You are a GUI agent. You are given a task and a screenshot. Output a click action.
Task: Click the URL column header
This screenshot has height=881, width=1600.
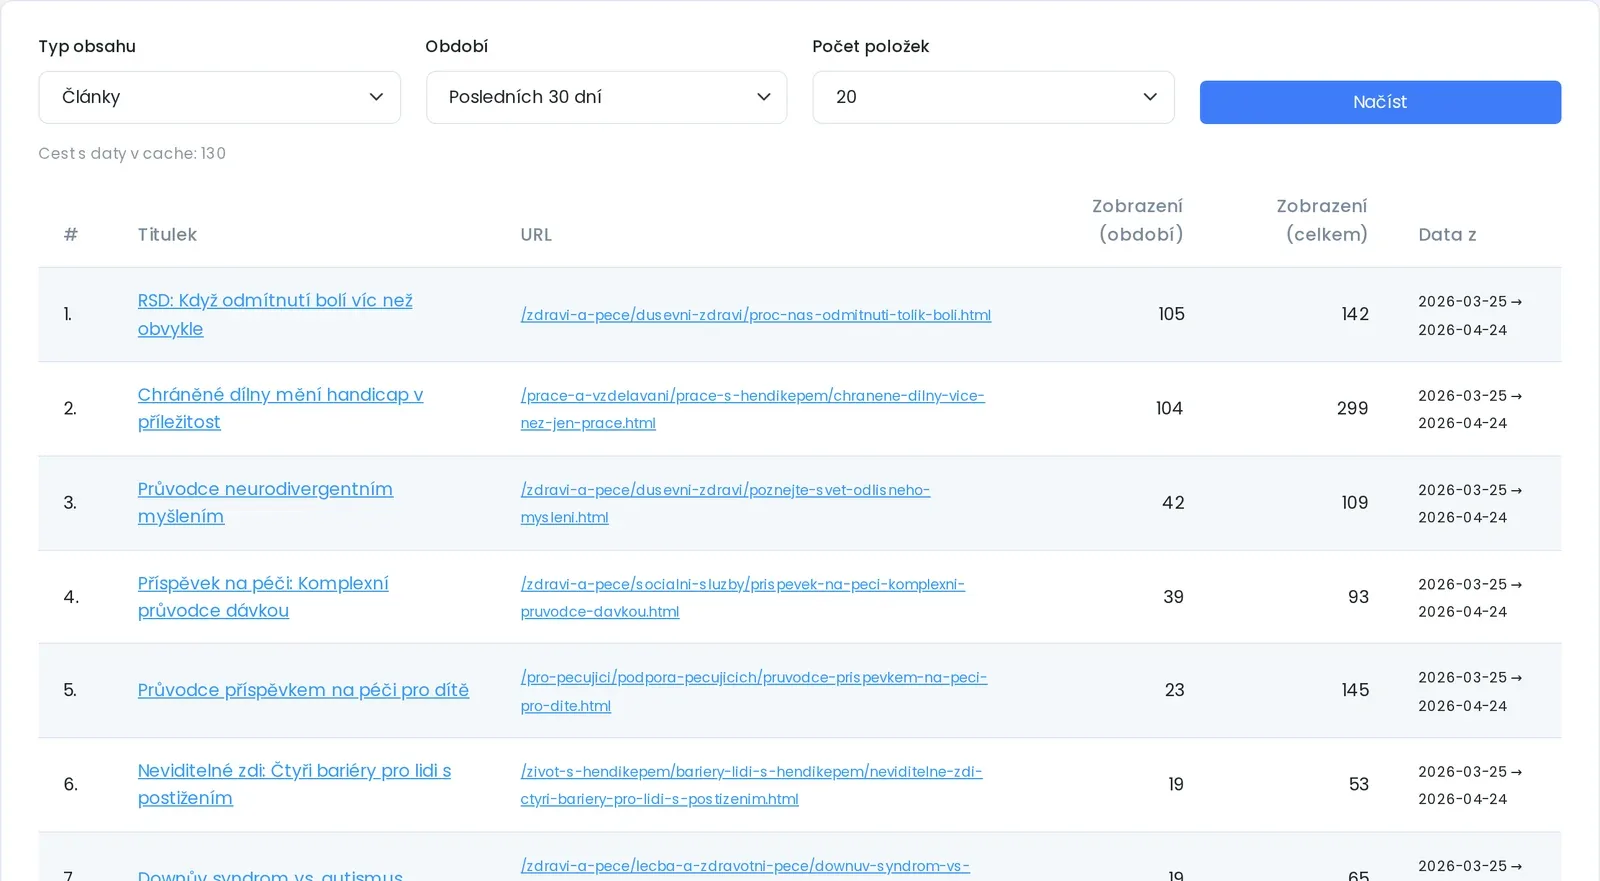pos(536,234)
